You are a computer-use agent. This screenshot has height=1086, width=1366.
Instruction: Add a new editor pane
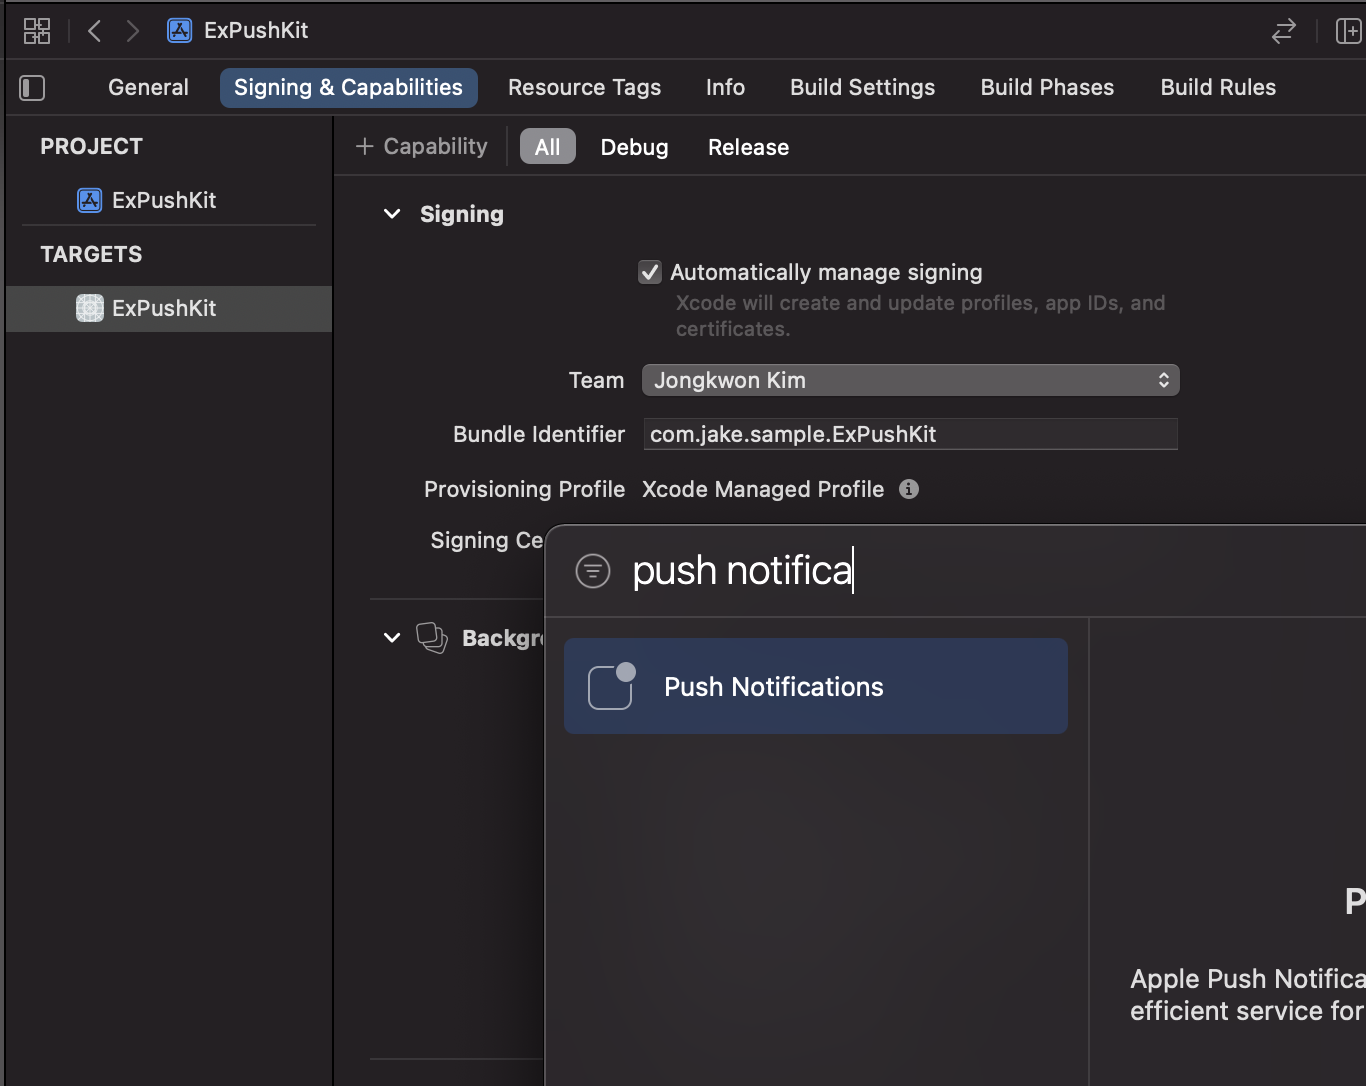point(1349,31)
